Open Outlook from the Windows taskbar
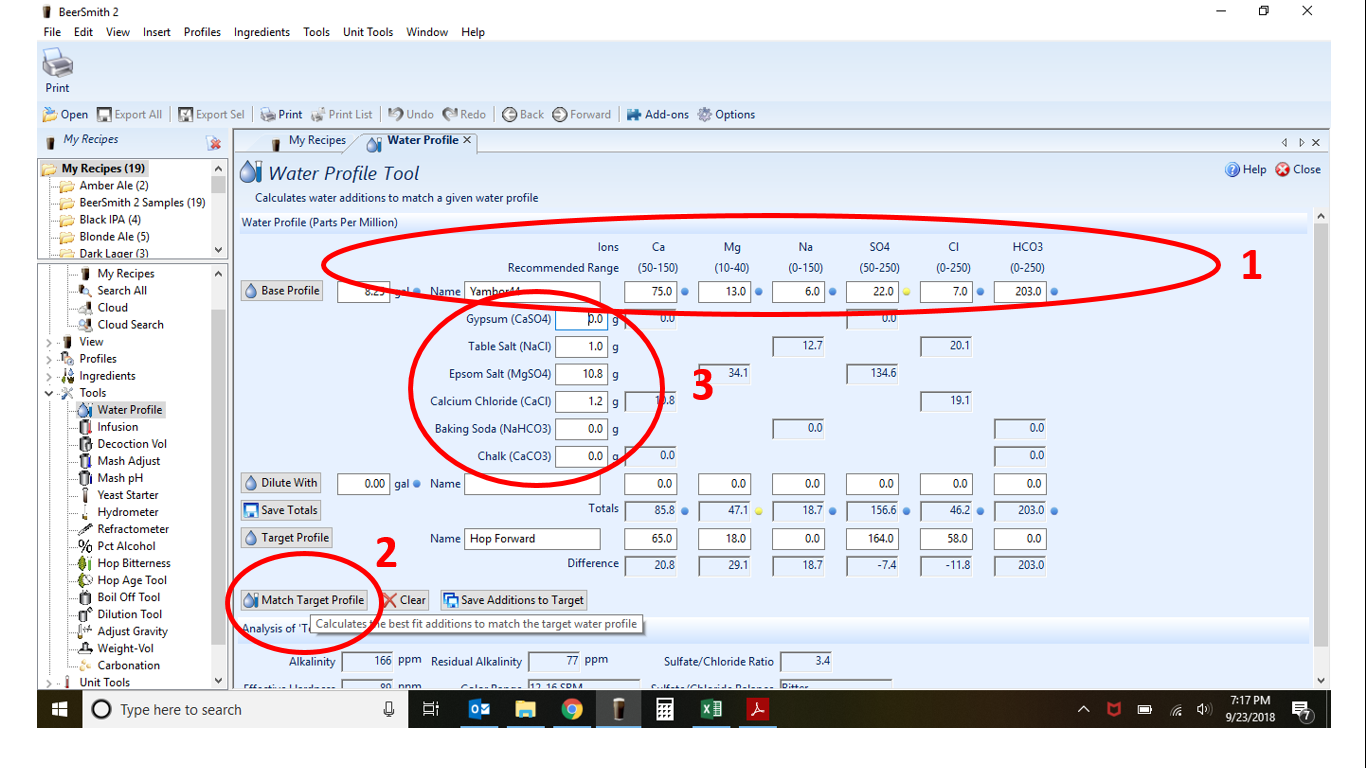 [x=479, y=709]
